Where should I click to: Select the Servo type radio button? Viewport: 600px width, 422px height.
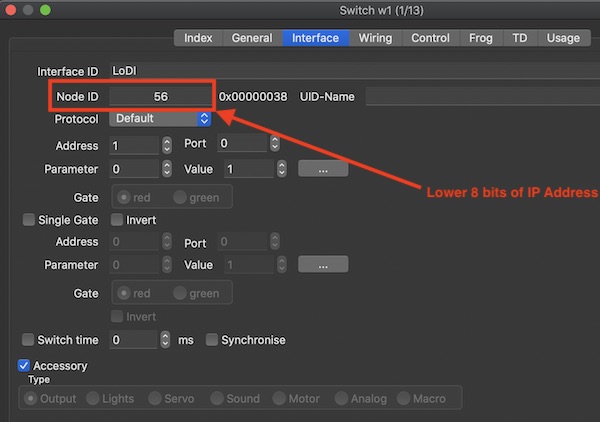point(155,399)
